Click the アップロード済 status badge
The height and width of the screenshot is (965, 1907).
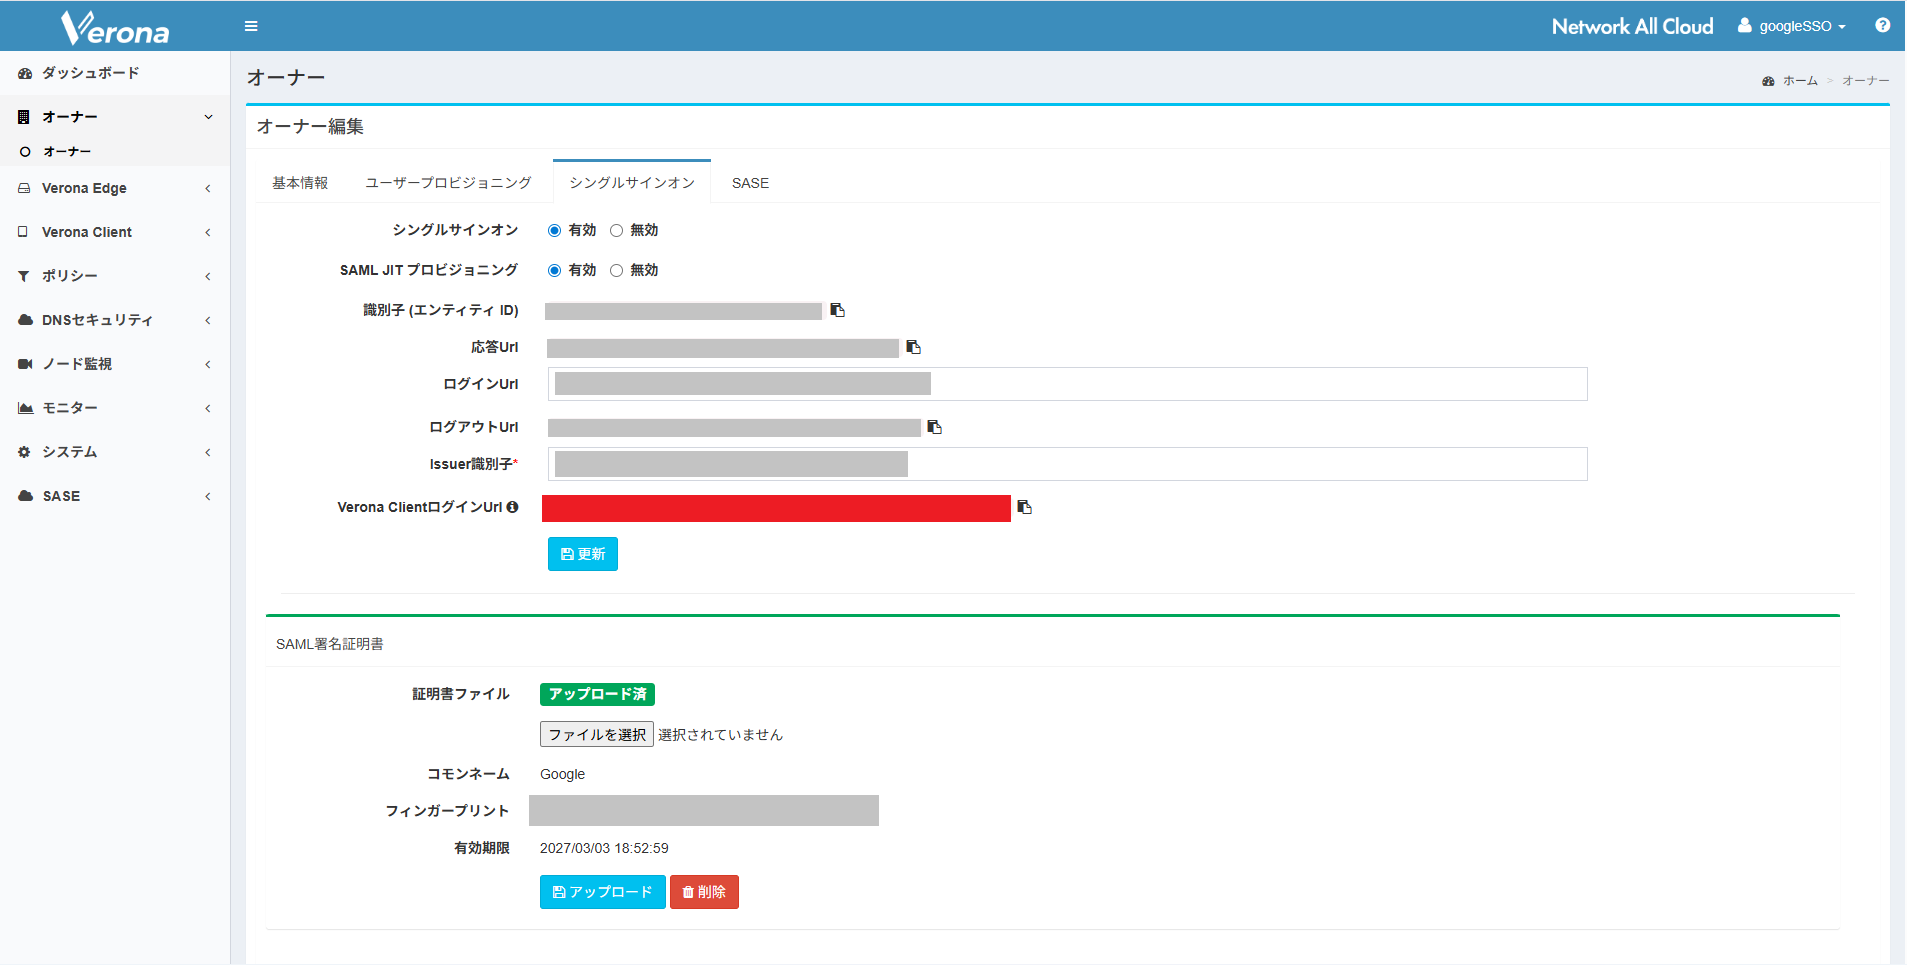[598, 694]
